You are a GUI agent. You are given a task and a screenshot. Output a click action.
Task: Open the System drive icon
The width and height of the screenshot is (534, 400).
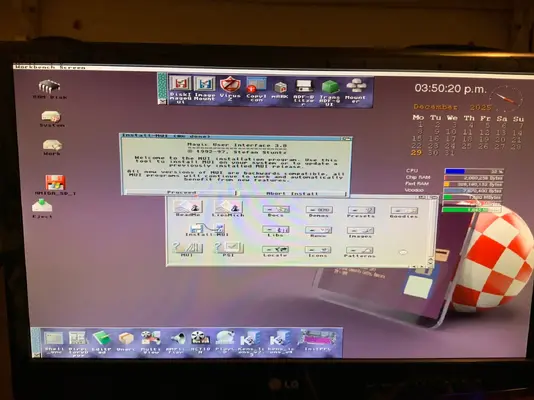(52, 118)
